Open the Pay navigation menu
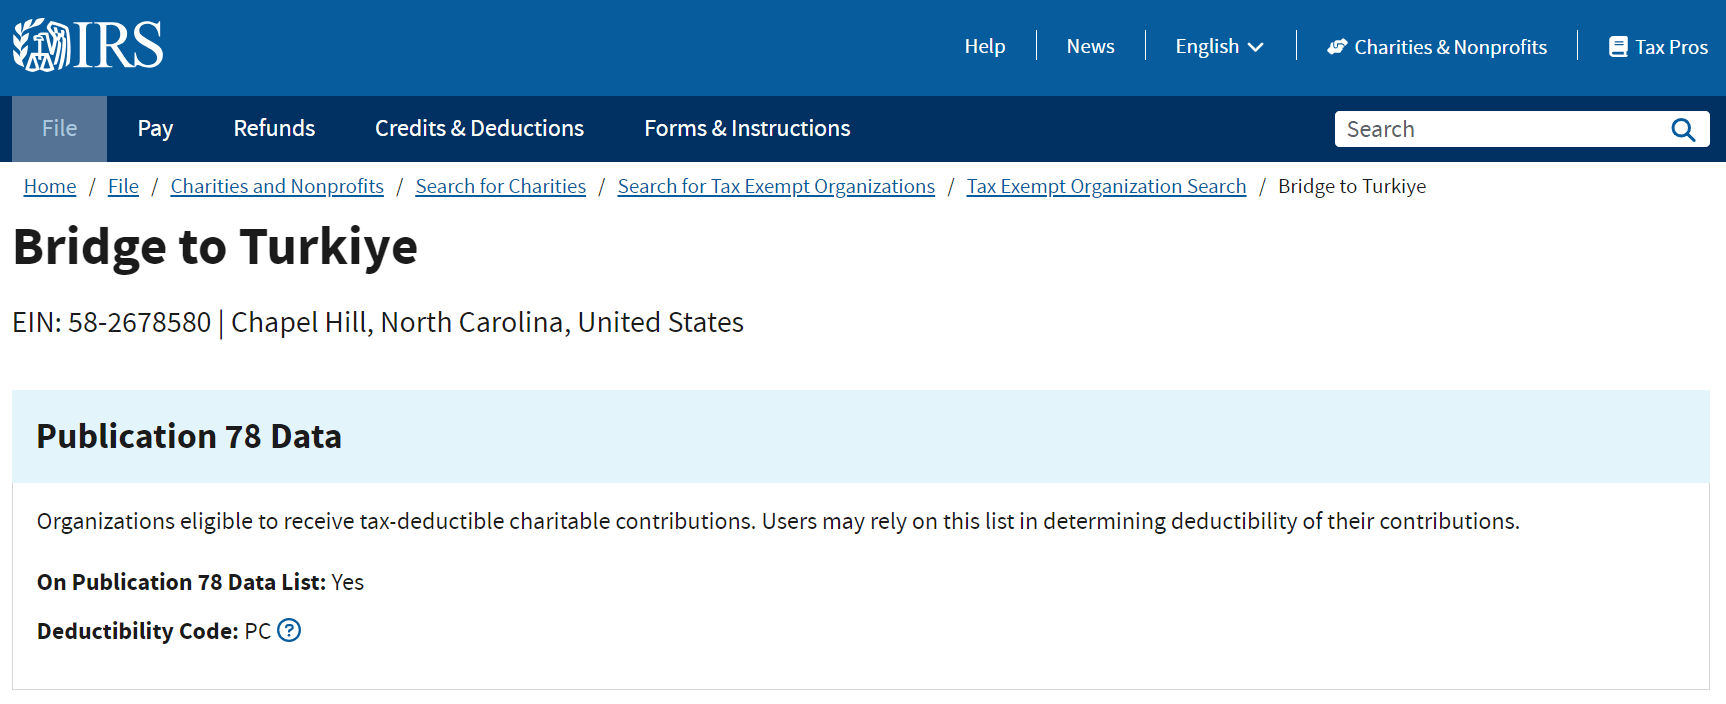Screen dimensions: 1726x704 coord(155,129)
